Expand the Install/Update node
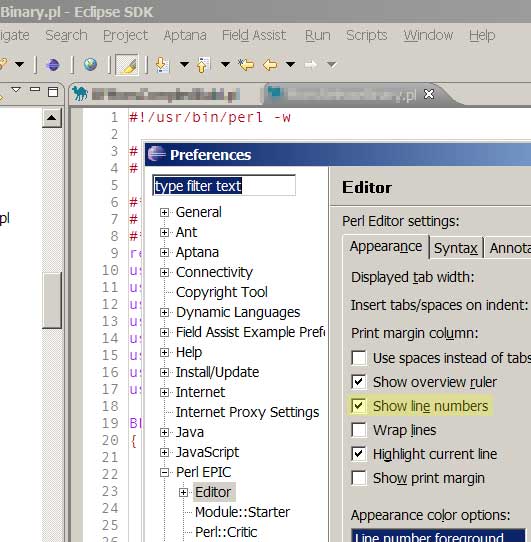This screenshot has width=531, height=542. (x=165, y=372)
